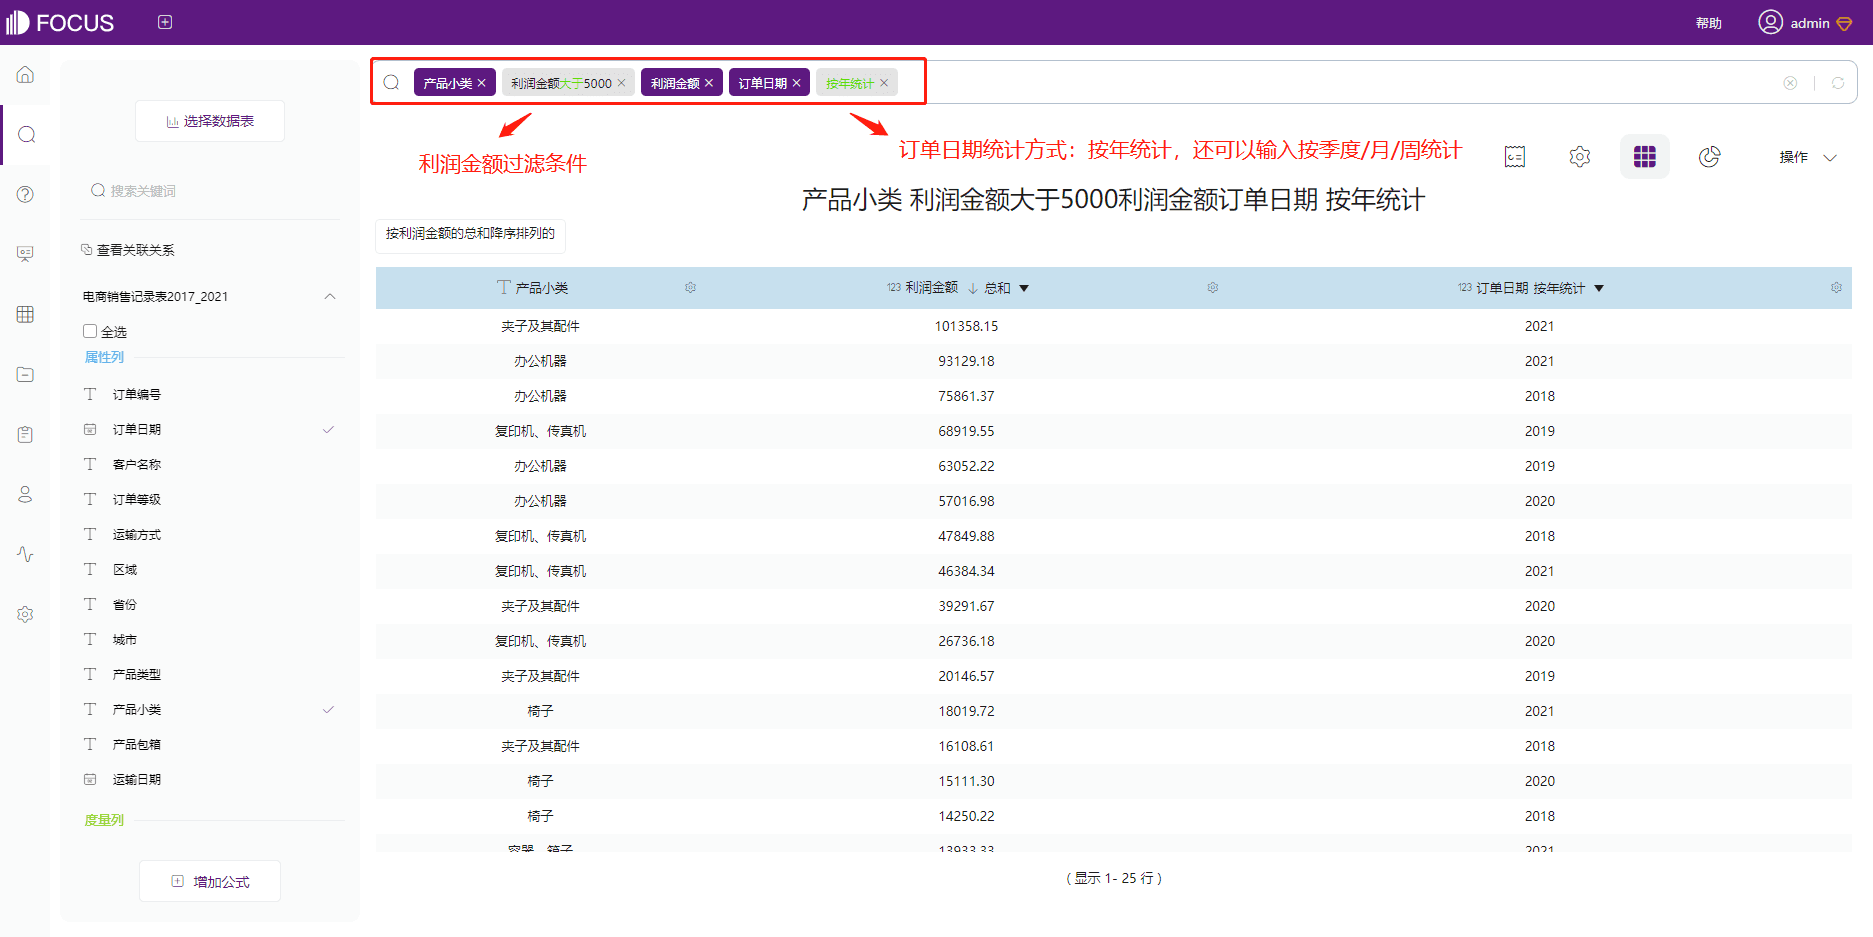The width and height of the screenshot is (1873, 937).
Task: Click the FOCUS logo
Action: pos(60,22)
